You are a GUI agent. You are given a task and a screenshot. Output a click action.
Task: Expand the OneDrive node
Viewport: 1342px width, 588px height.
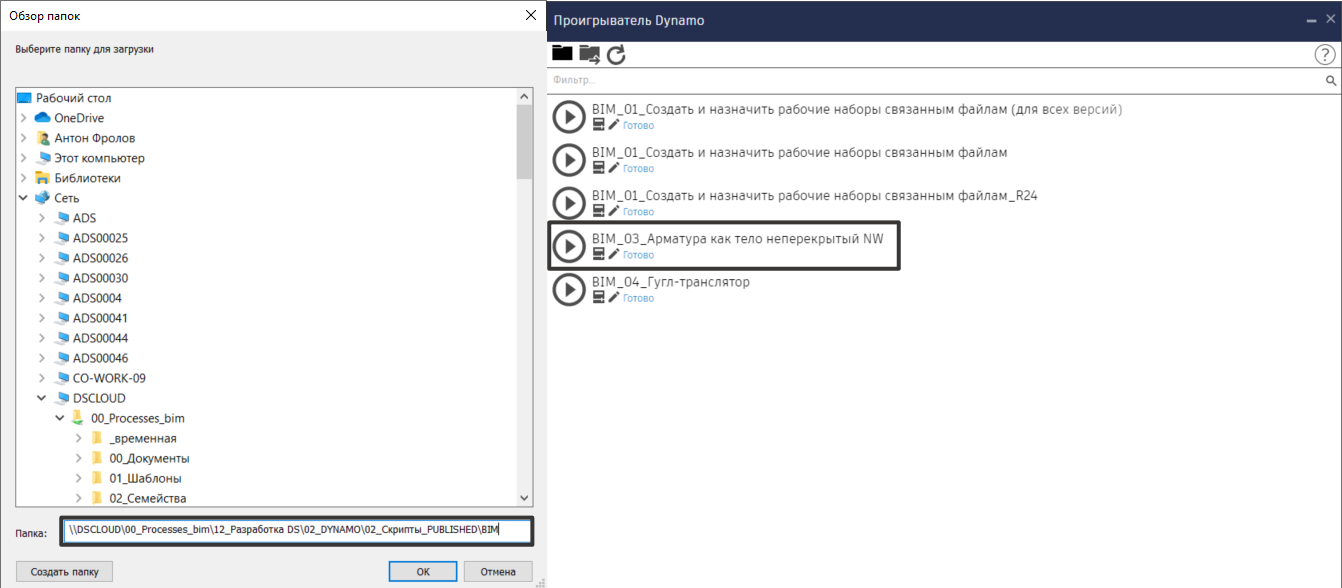tap(23, 118)
